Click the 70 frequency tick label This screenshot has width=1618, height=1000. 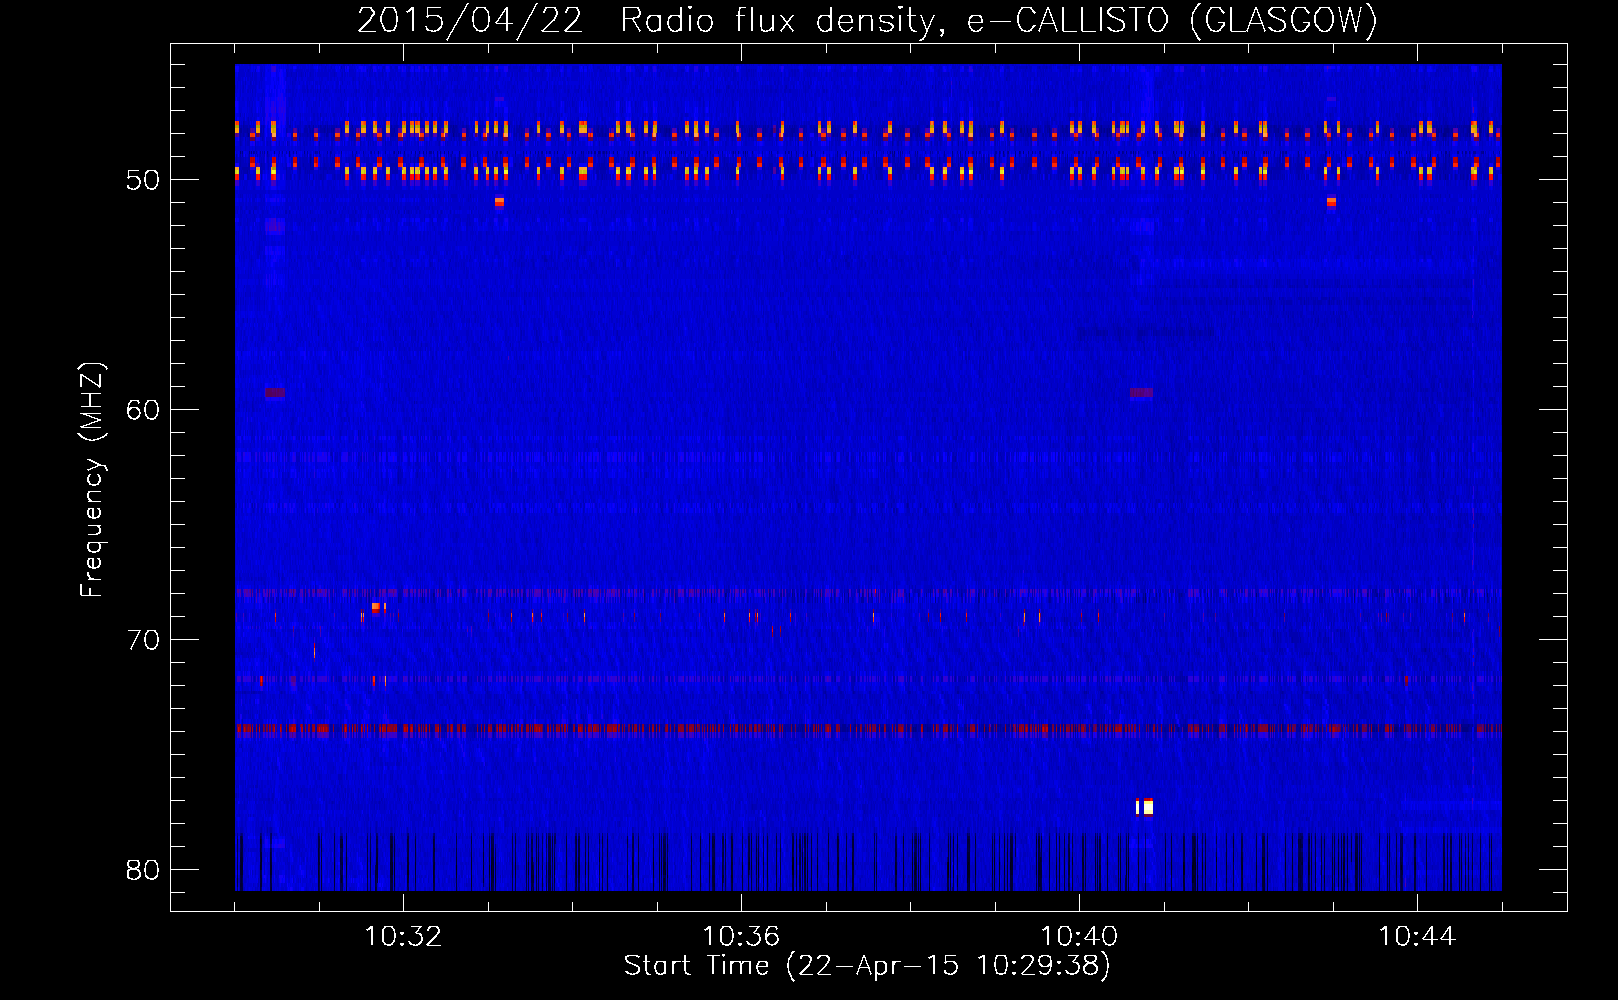coord(144,640)
